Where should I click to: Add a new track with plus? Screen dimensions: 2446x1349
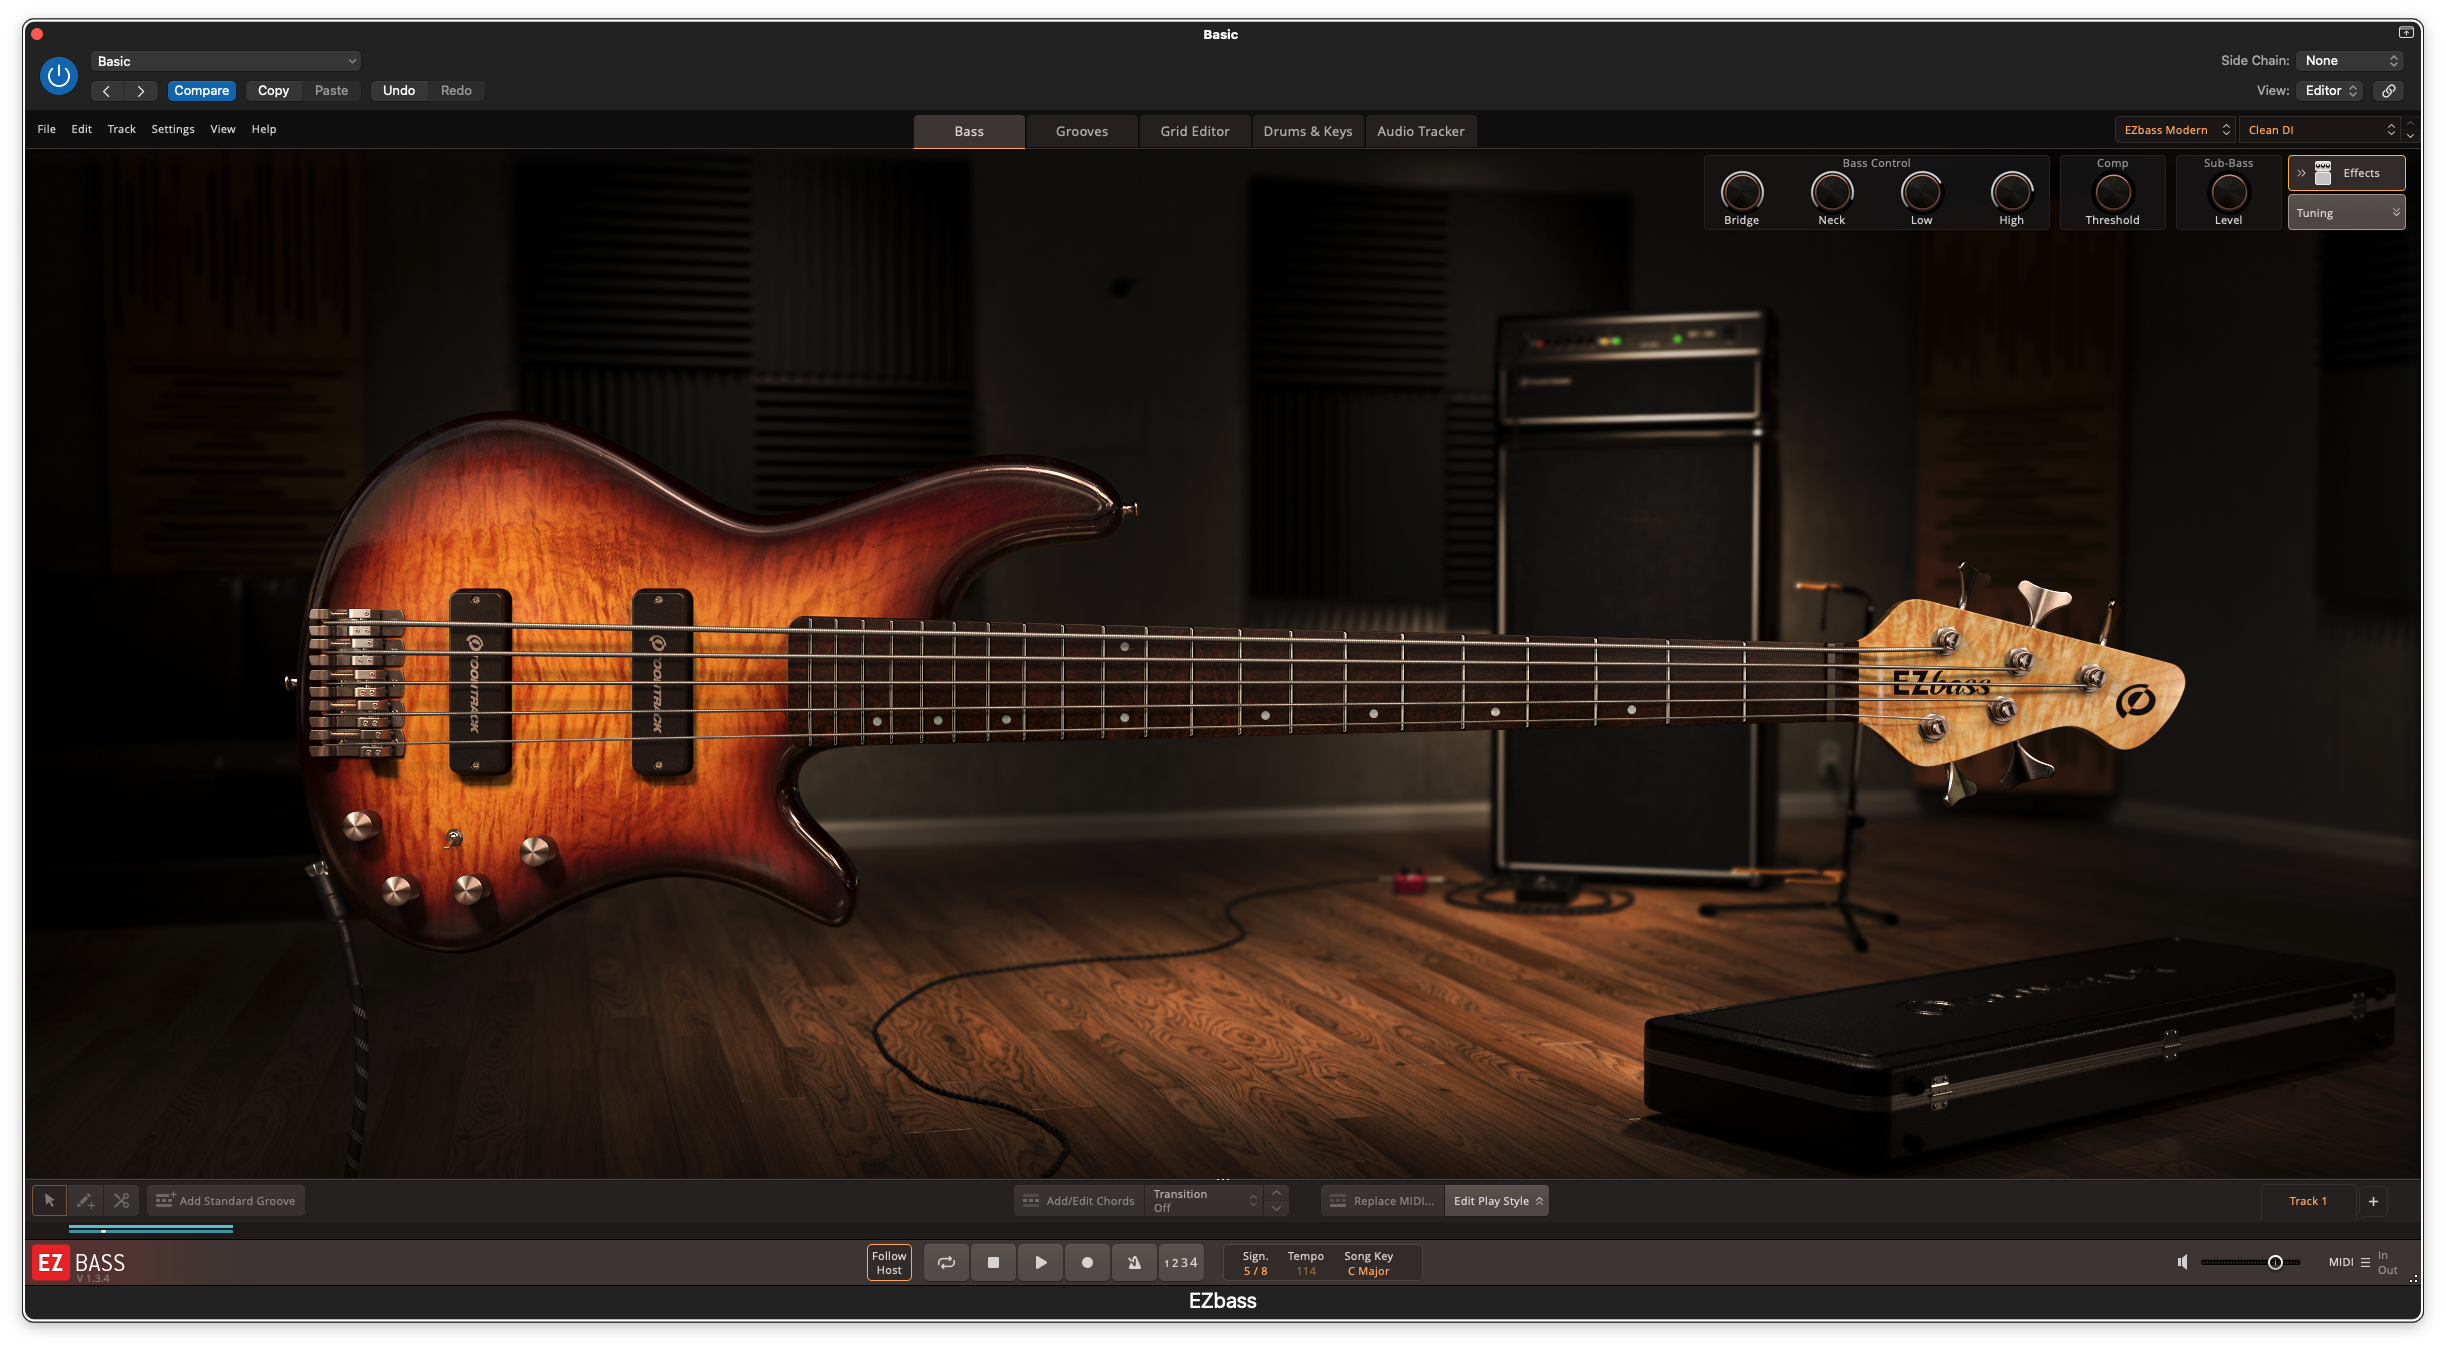2373,1201
